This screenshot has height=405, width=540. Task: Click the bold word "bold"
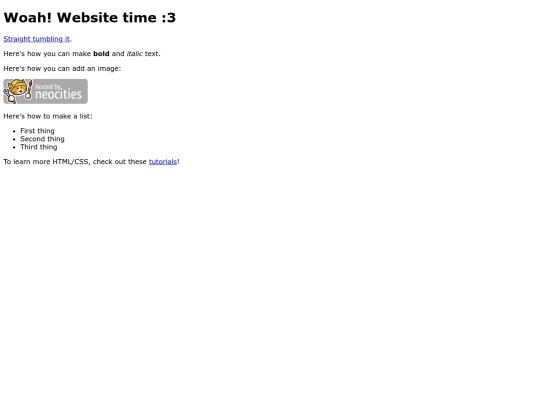(x=101, y=54)
